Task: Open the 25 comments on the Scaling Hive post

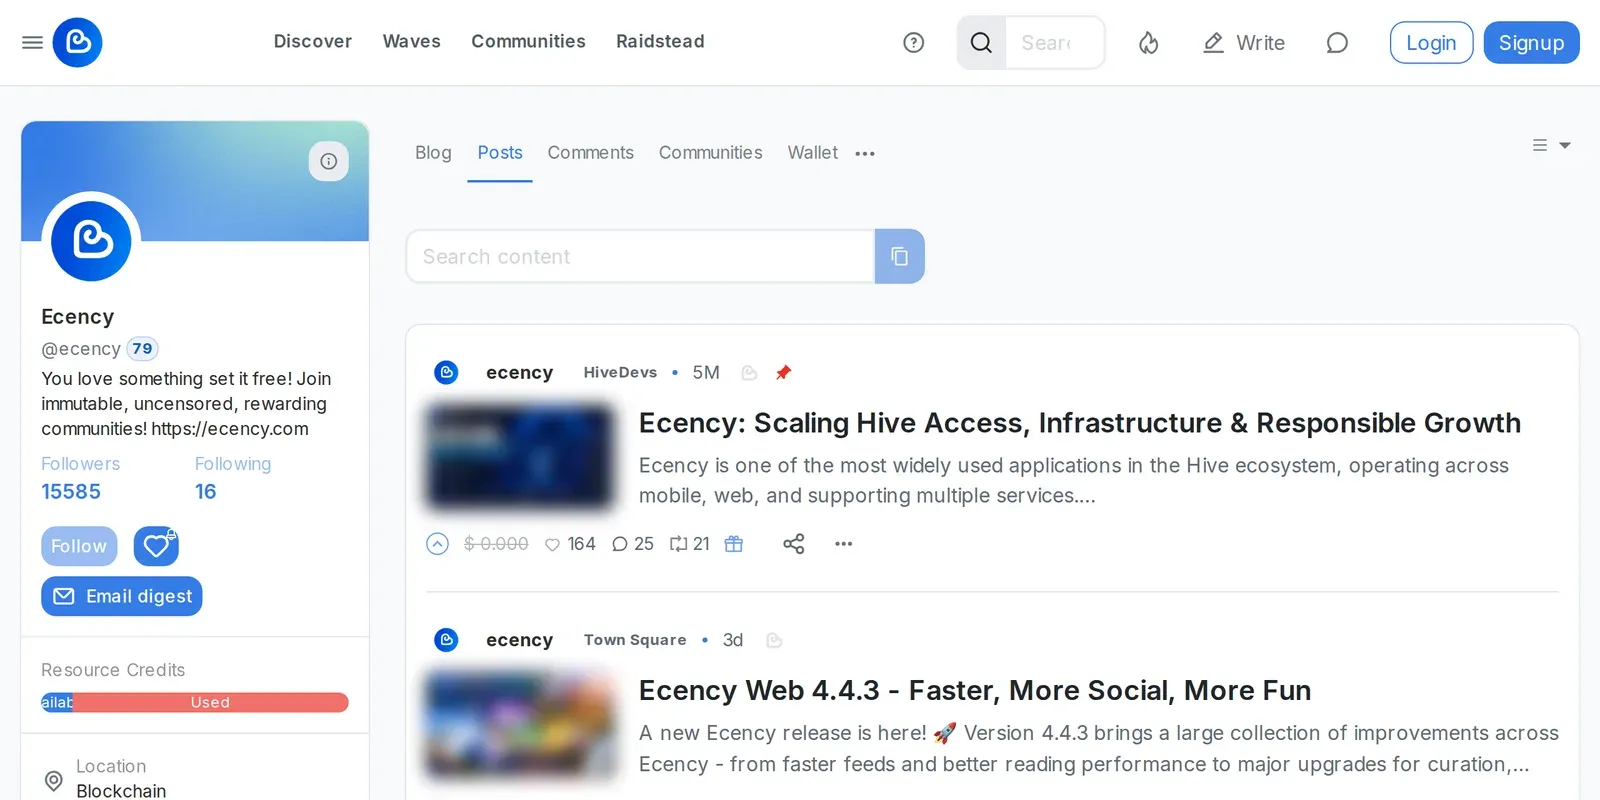Action: 632,544
